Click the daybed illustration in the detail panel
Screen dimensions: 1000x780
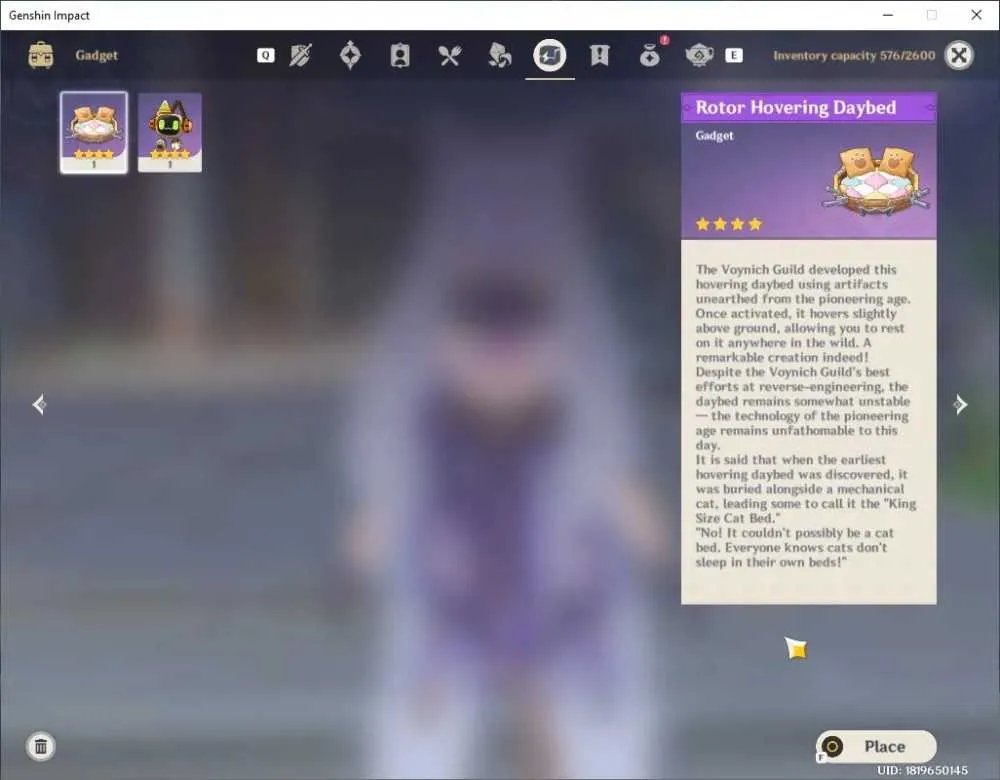tap(877, 181)
